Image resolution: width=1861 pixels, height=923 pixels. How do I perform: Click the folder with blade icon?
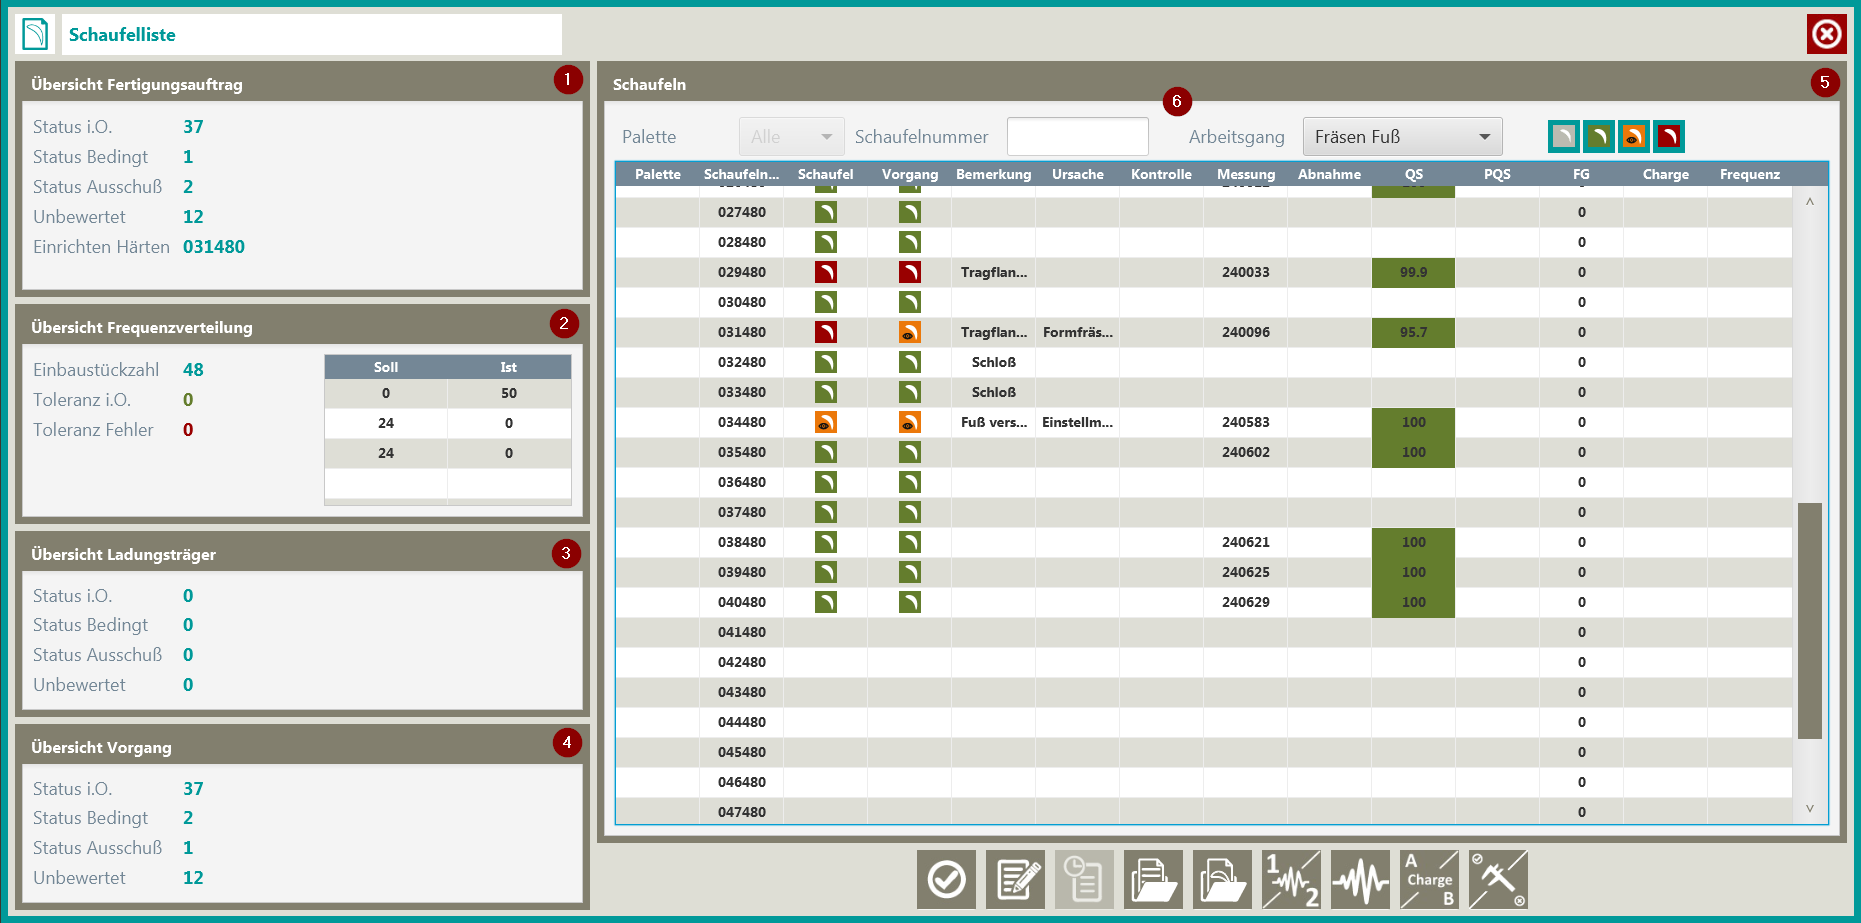(x=1222, y=880)
